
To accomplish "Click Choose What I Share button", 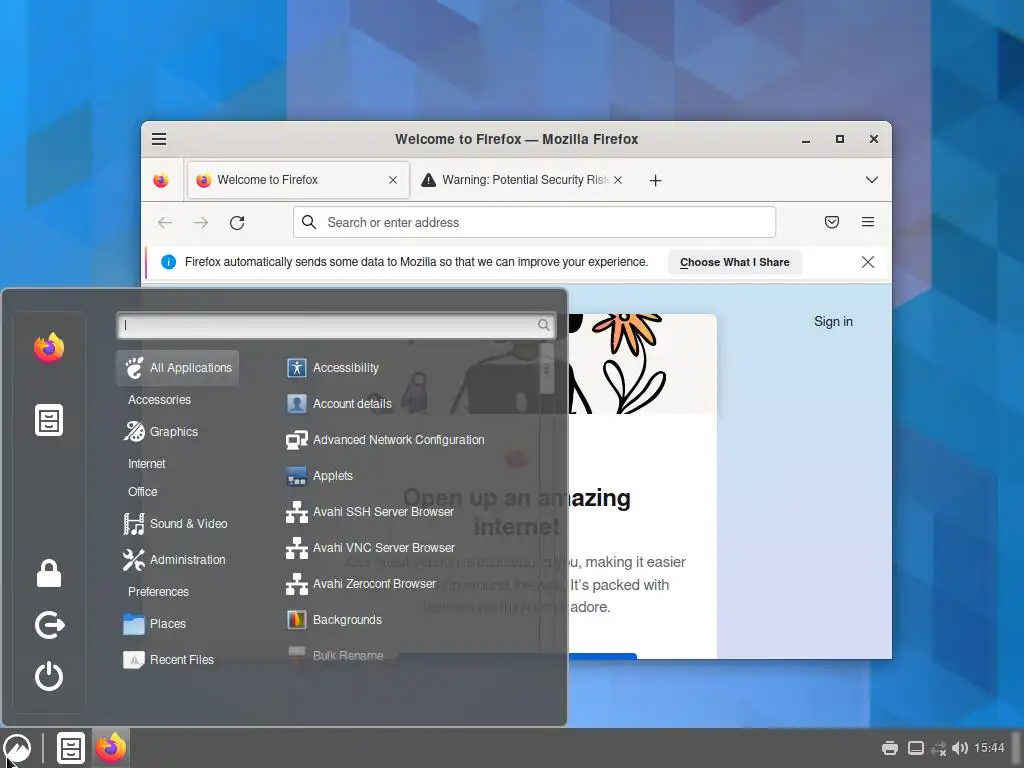I will click(x=735, y=263).
